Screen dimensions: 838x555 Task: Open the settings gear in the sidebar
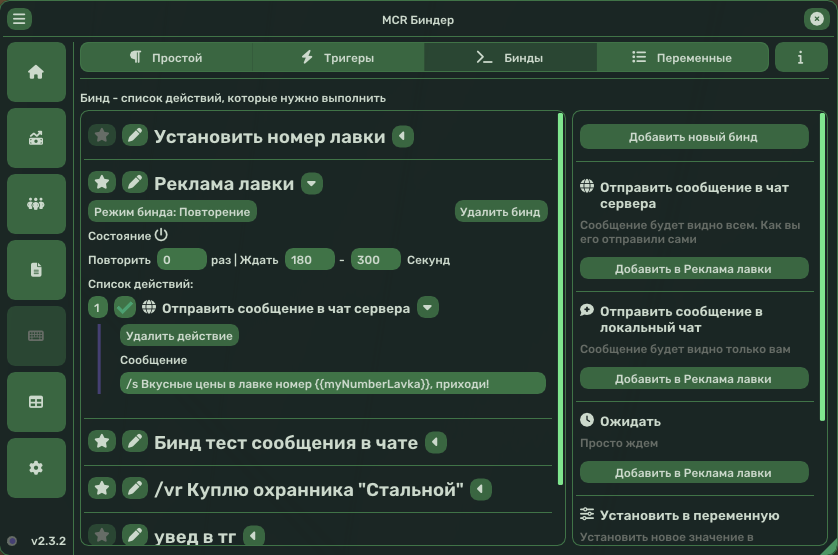(x=36, y=468)
